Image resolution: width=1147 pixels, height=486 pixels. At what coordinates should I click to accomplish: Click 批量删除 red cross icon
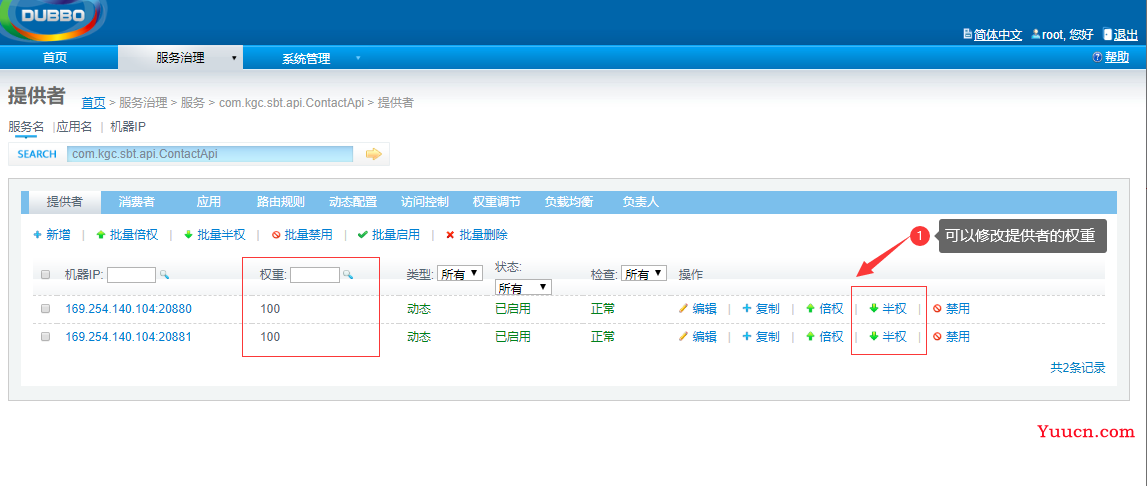point(451,235)
